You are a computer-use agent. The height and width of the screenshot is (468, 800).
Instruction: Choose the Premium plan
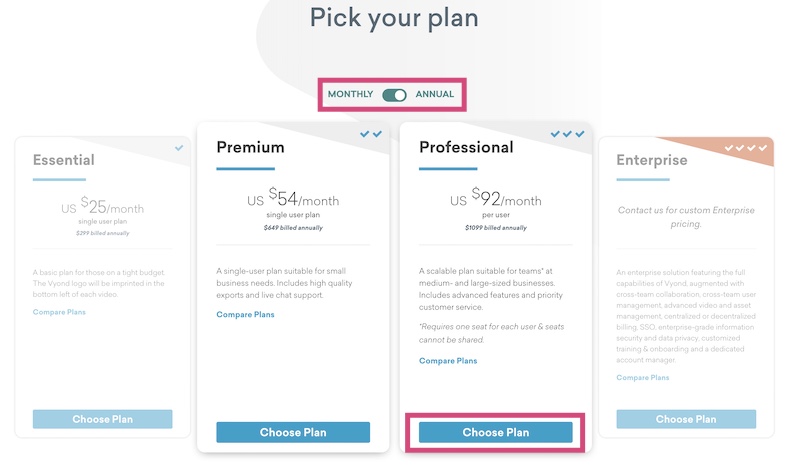tap(293, 432)
